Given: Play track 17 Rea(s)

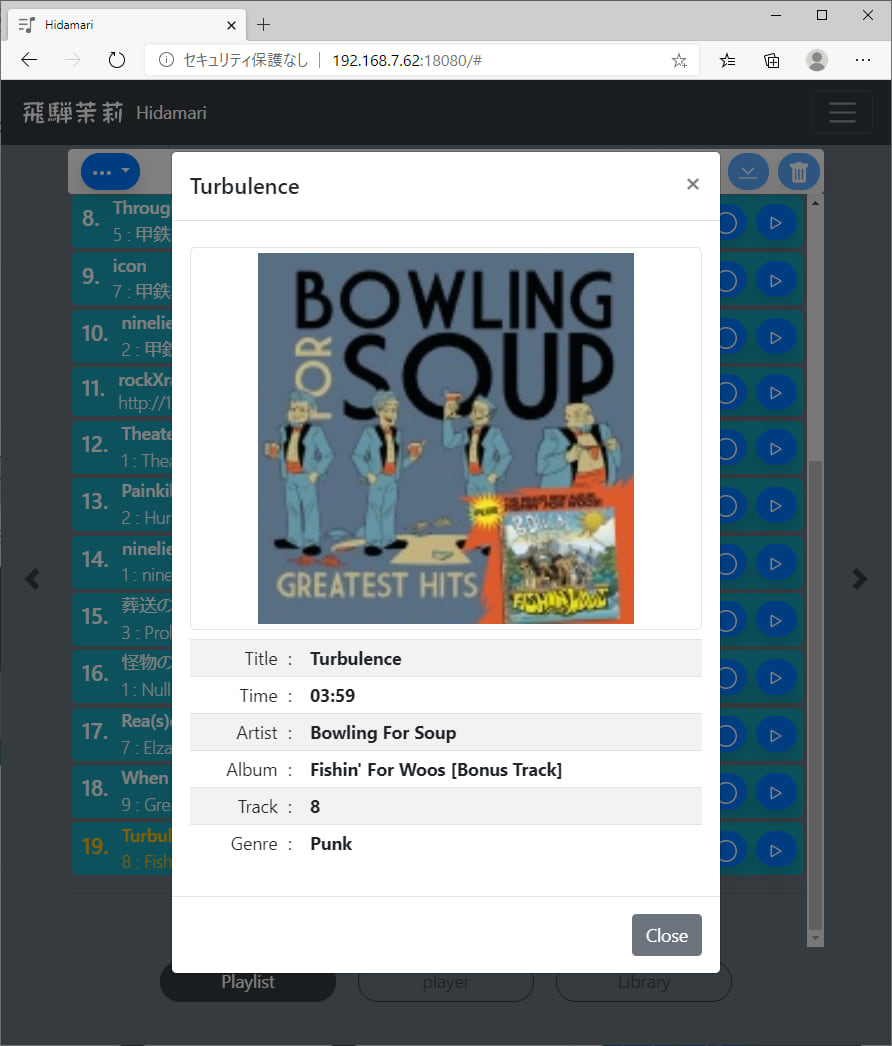Looking at the screenshot, I should pos(776,735).
